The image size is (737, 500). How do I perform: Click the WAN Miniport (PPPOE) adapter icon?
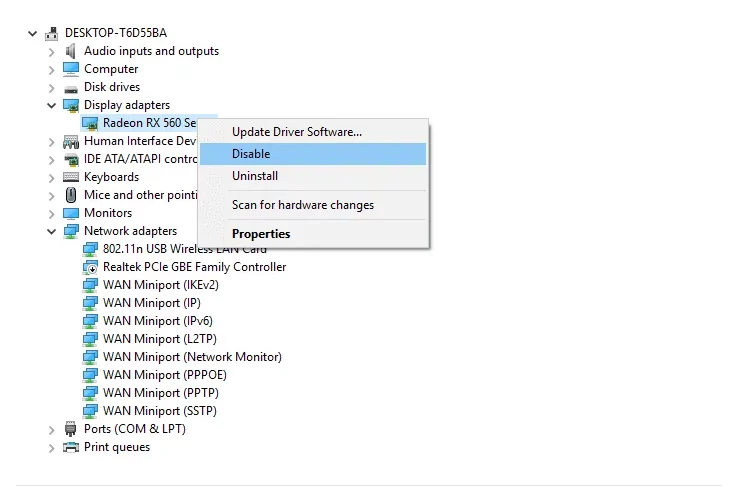point(90,375)
